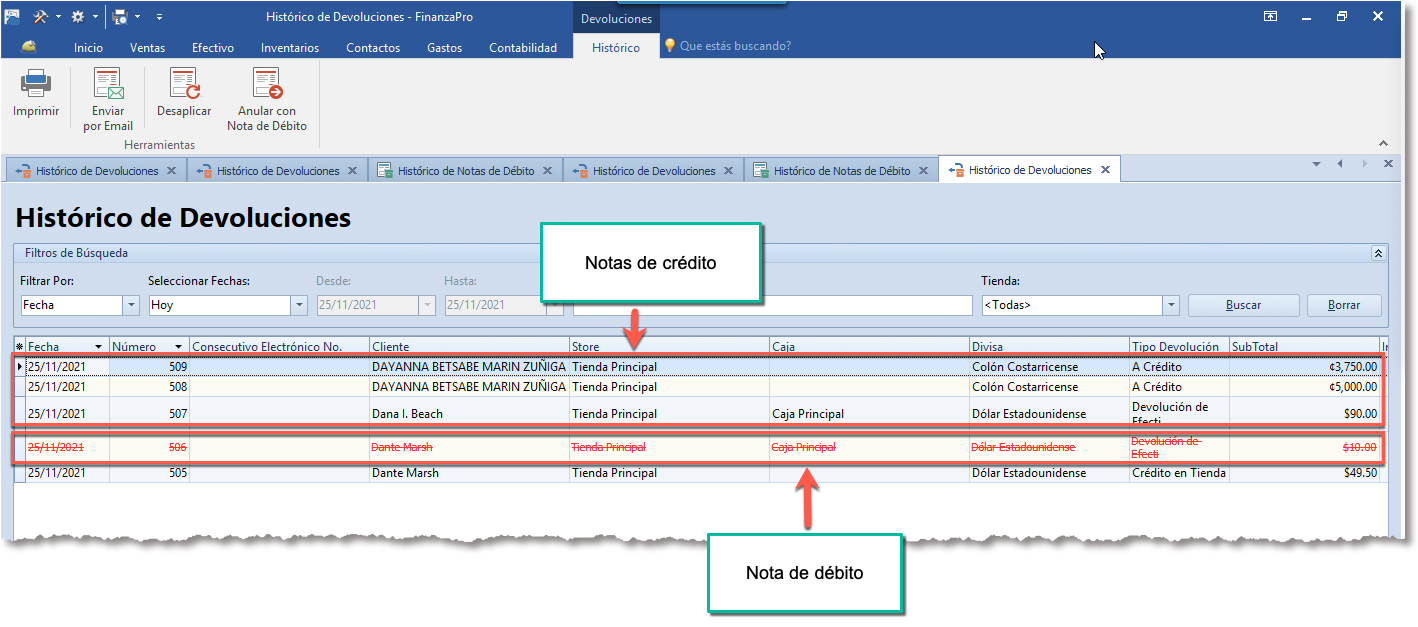The image size is (1418, 627).
Task: Click the quick access printer icon in the title bar
Action: coord(120,16)
